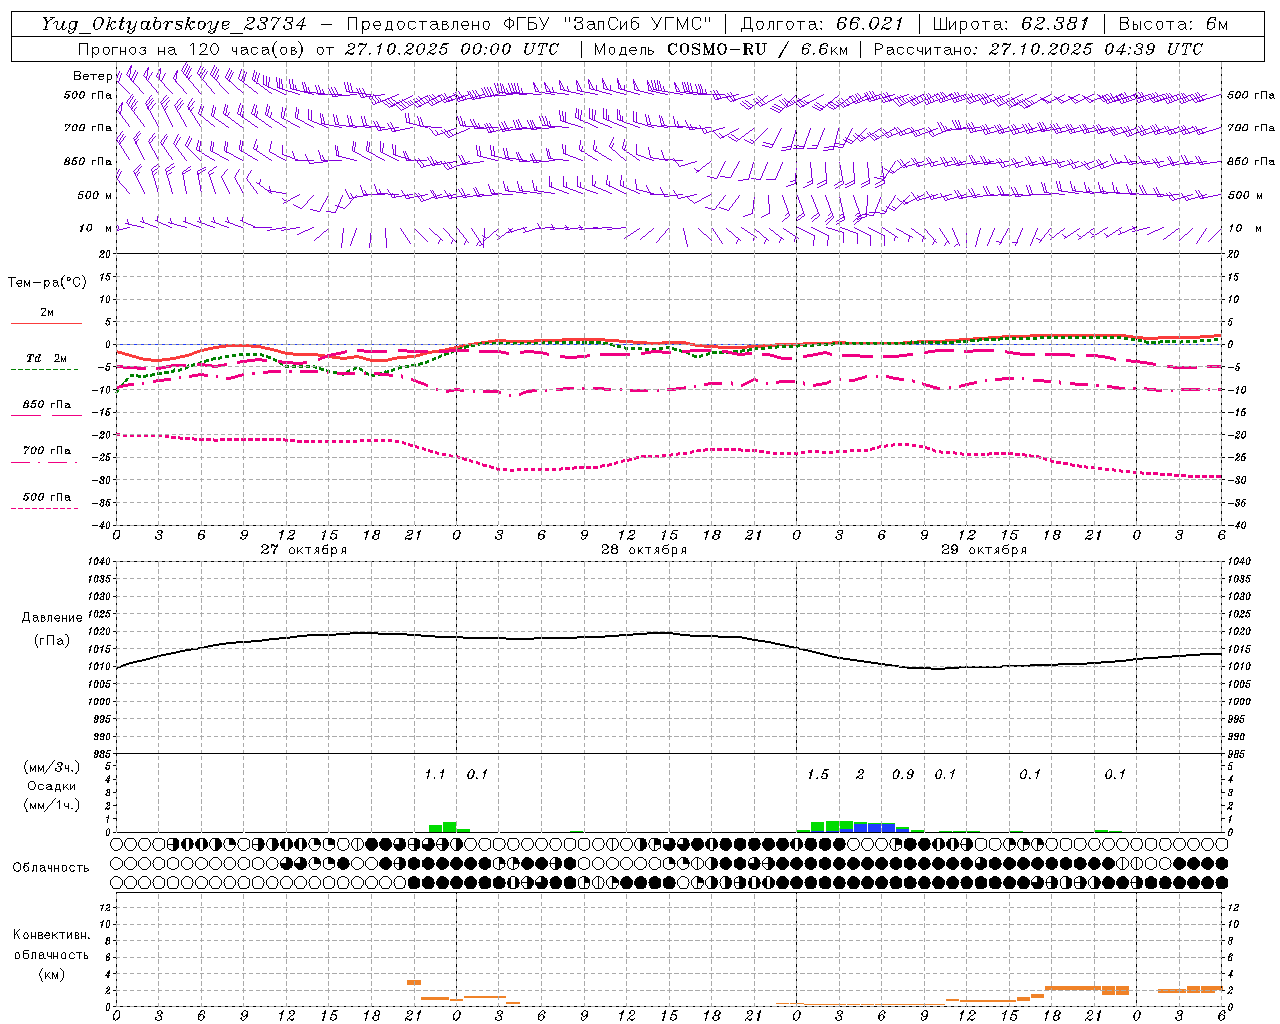Click the 1.1 precipitation amount value
The height and width of the screenshot is (1024, 1280).
coord(435,775)
